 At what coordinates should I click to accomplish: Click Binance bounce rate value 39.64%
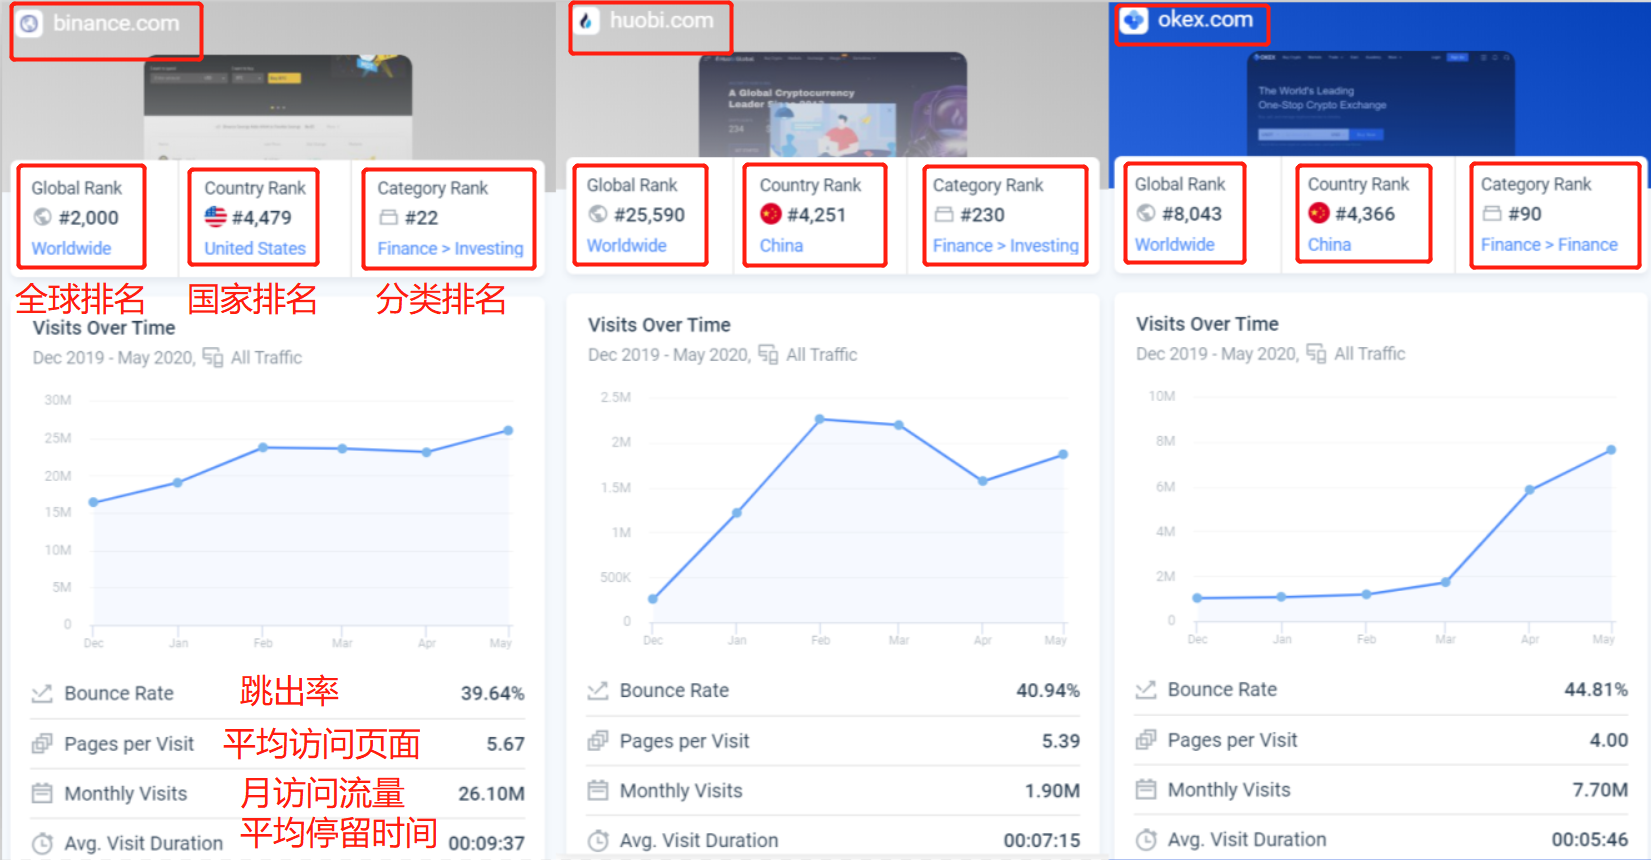pos(492,693)
